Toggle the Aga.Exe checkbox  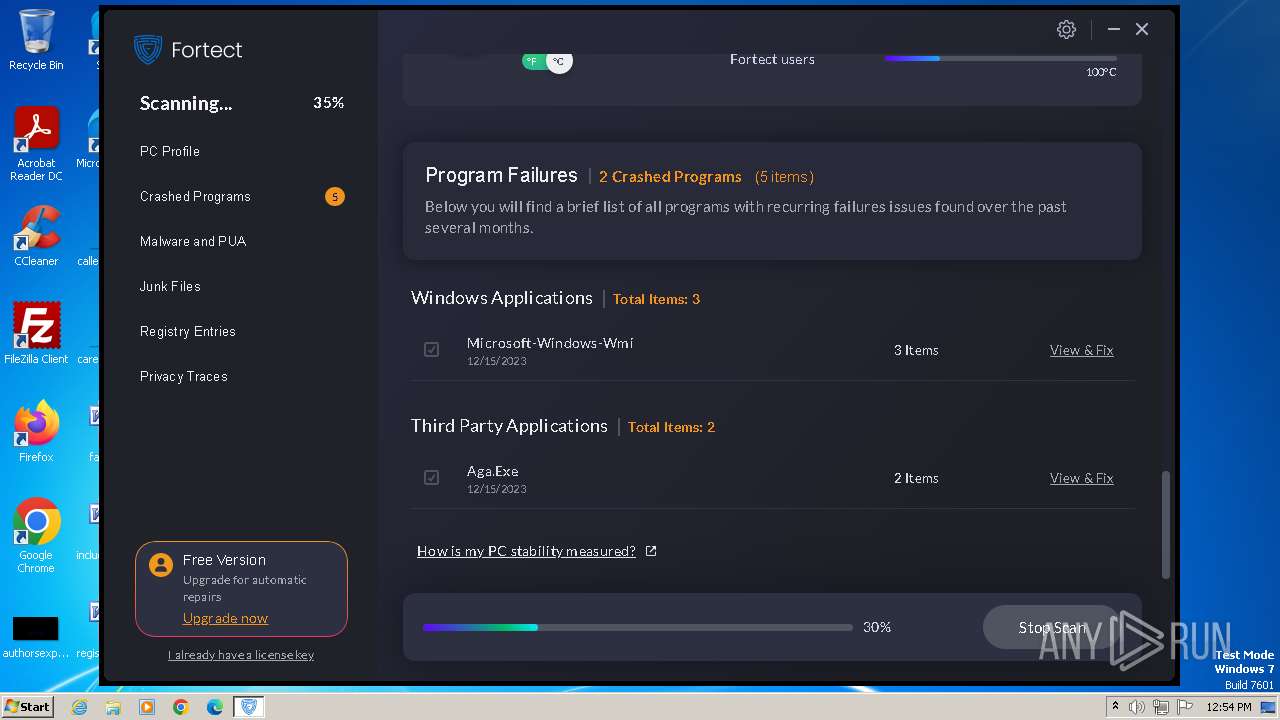pos(431,478)
